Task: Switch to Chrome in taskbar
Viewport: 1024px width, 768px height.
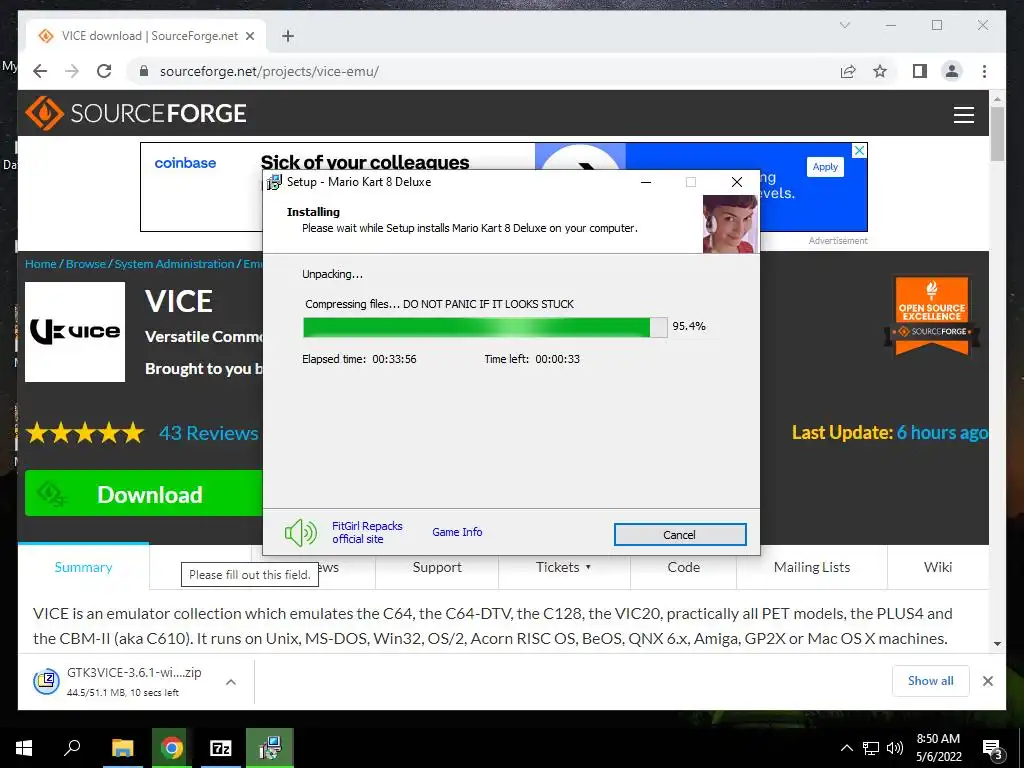Action: click(172, 748)
